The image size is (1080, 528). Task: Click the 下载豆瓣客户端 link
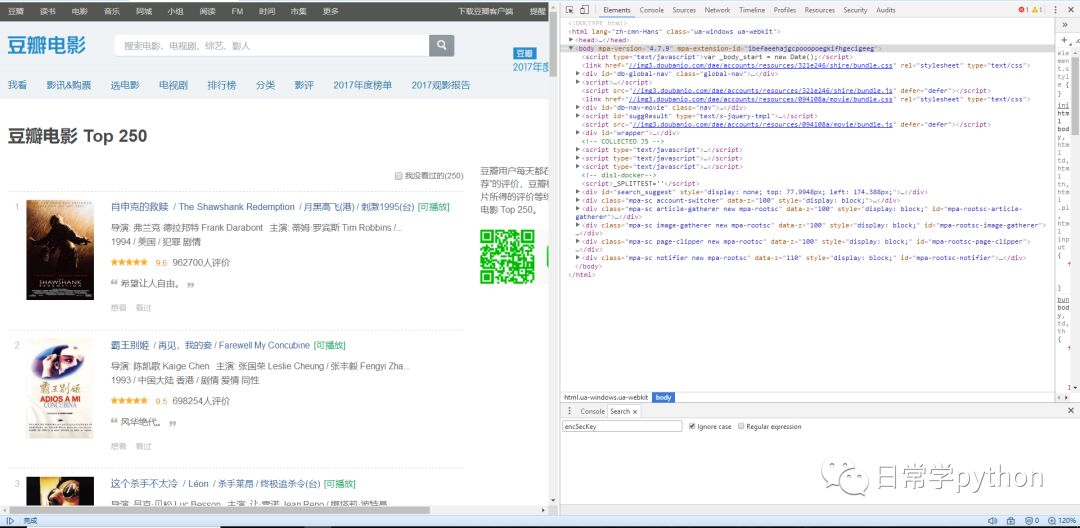click(x=486, y=11)
